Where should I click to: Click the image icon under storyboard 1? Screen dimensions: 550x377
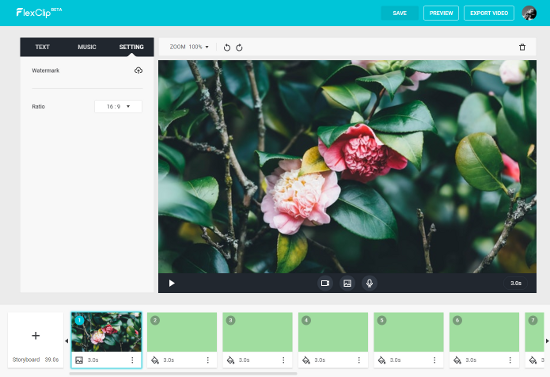click(79, 360)
